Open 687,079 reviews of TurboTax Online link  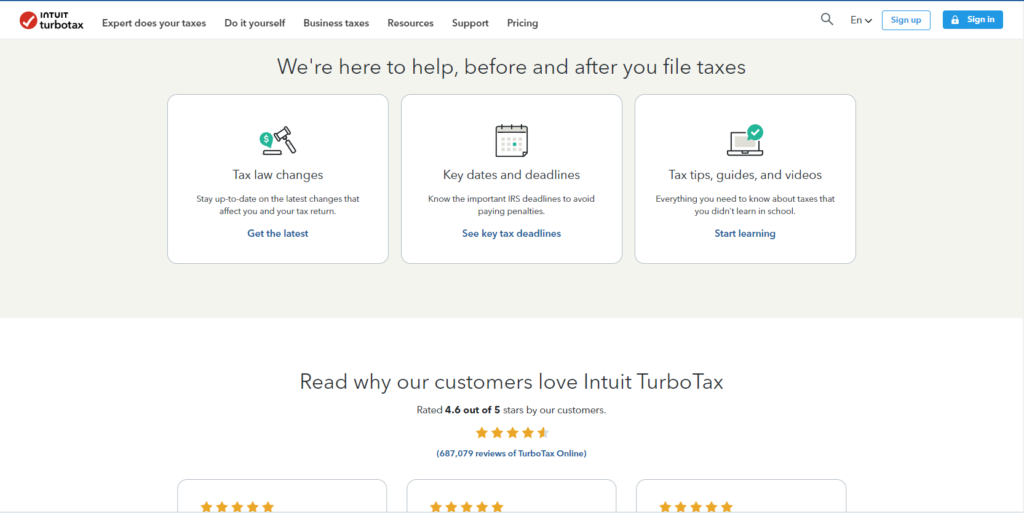pos(511,454)
